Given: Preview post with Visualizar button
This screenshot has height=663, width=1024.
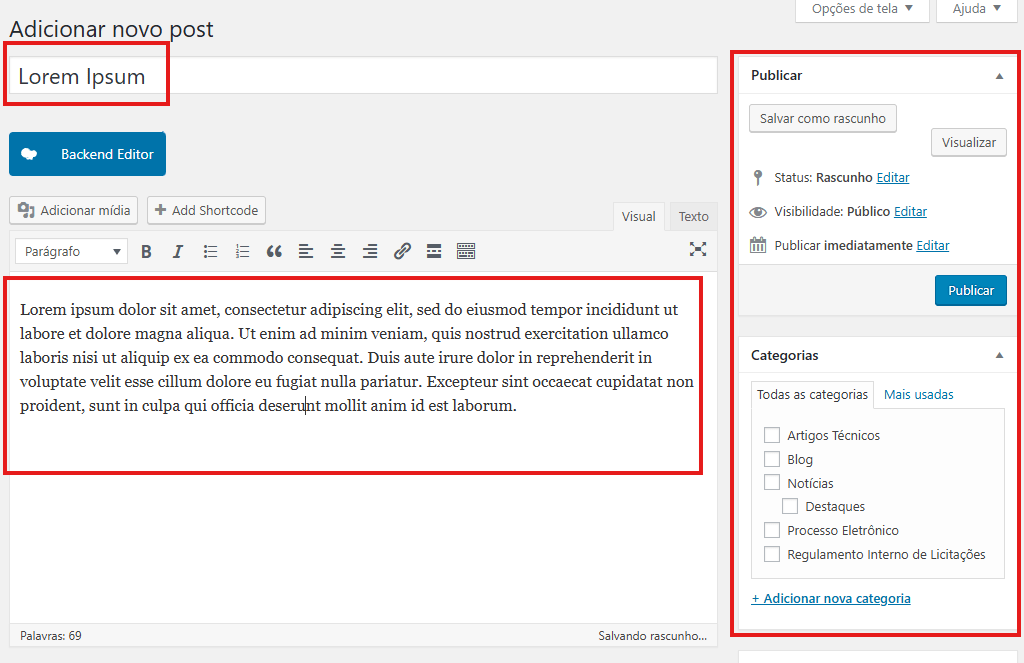Looking at the screenshot, I should click(968, 142).
